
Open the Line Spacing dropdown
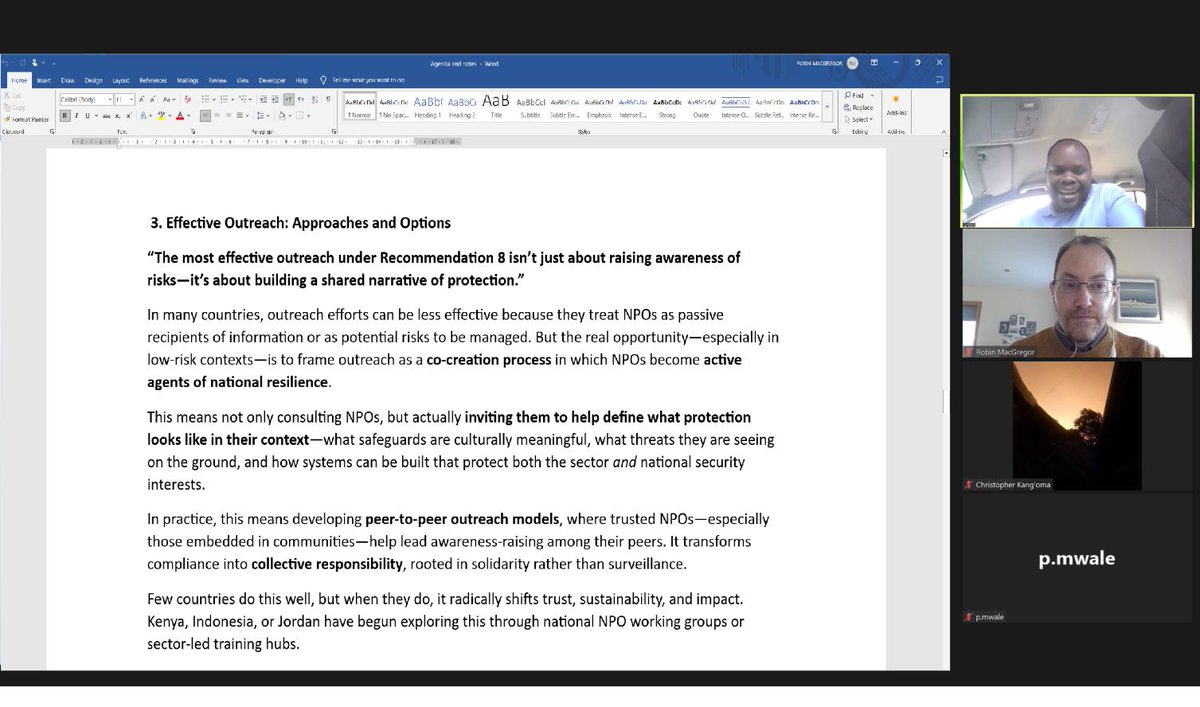268,115
